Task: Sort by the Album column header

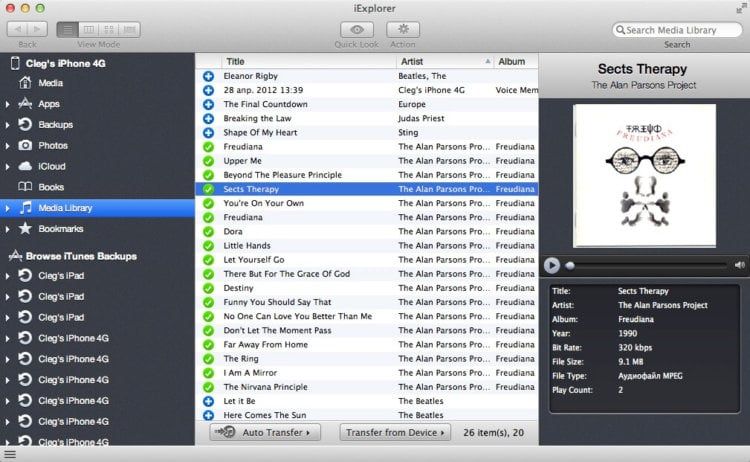Action: [515, 61]
